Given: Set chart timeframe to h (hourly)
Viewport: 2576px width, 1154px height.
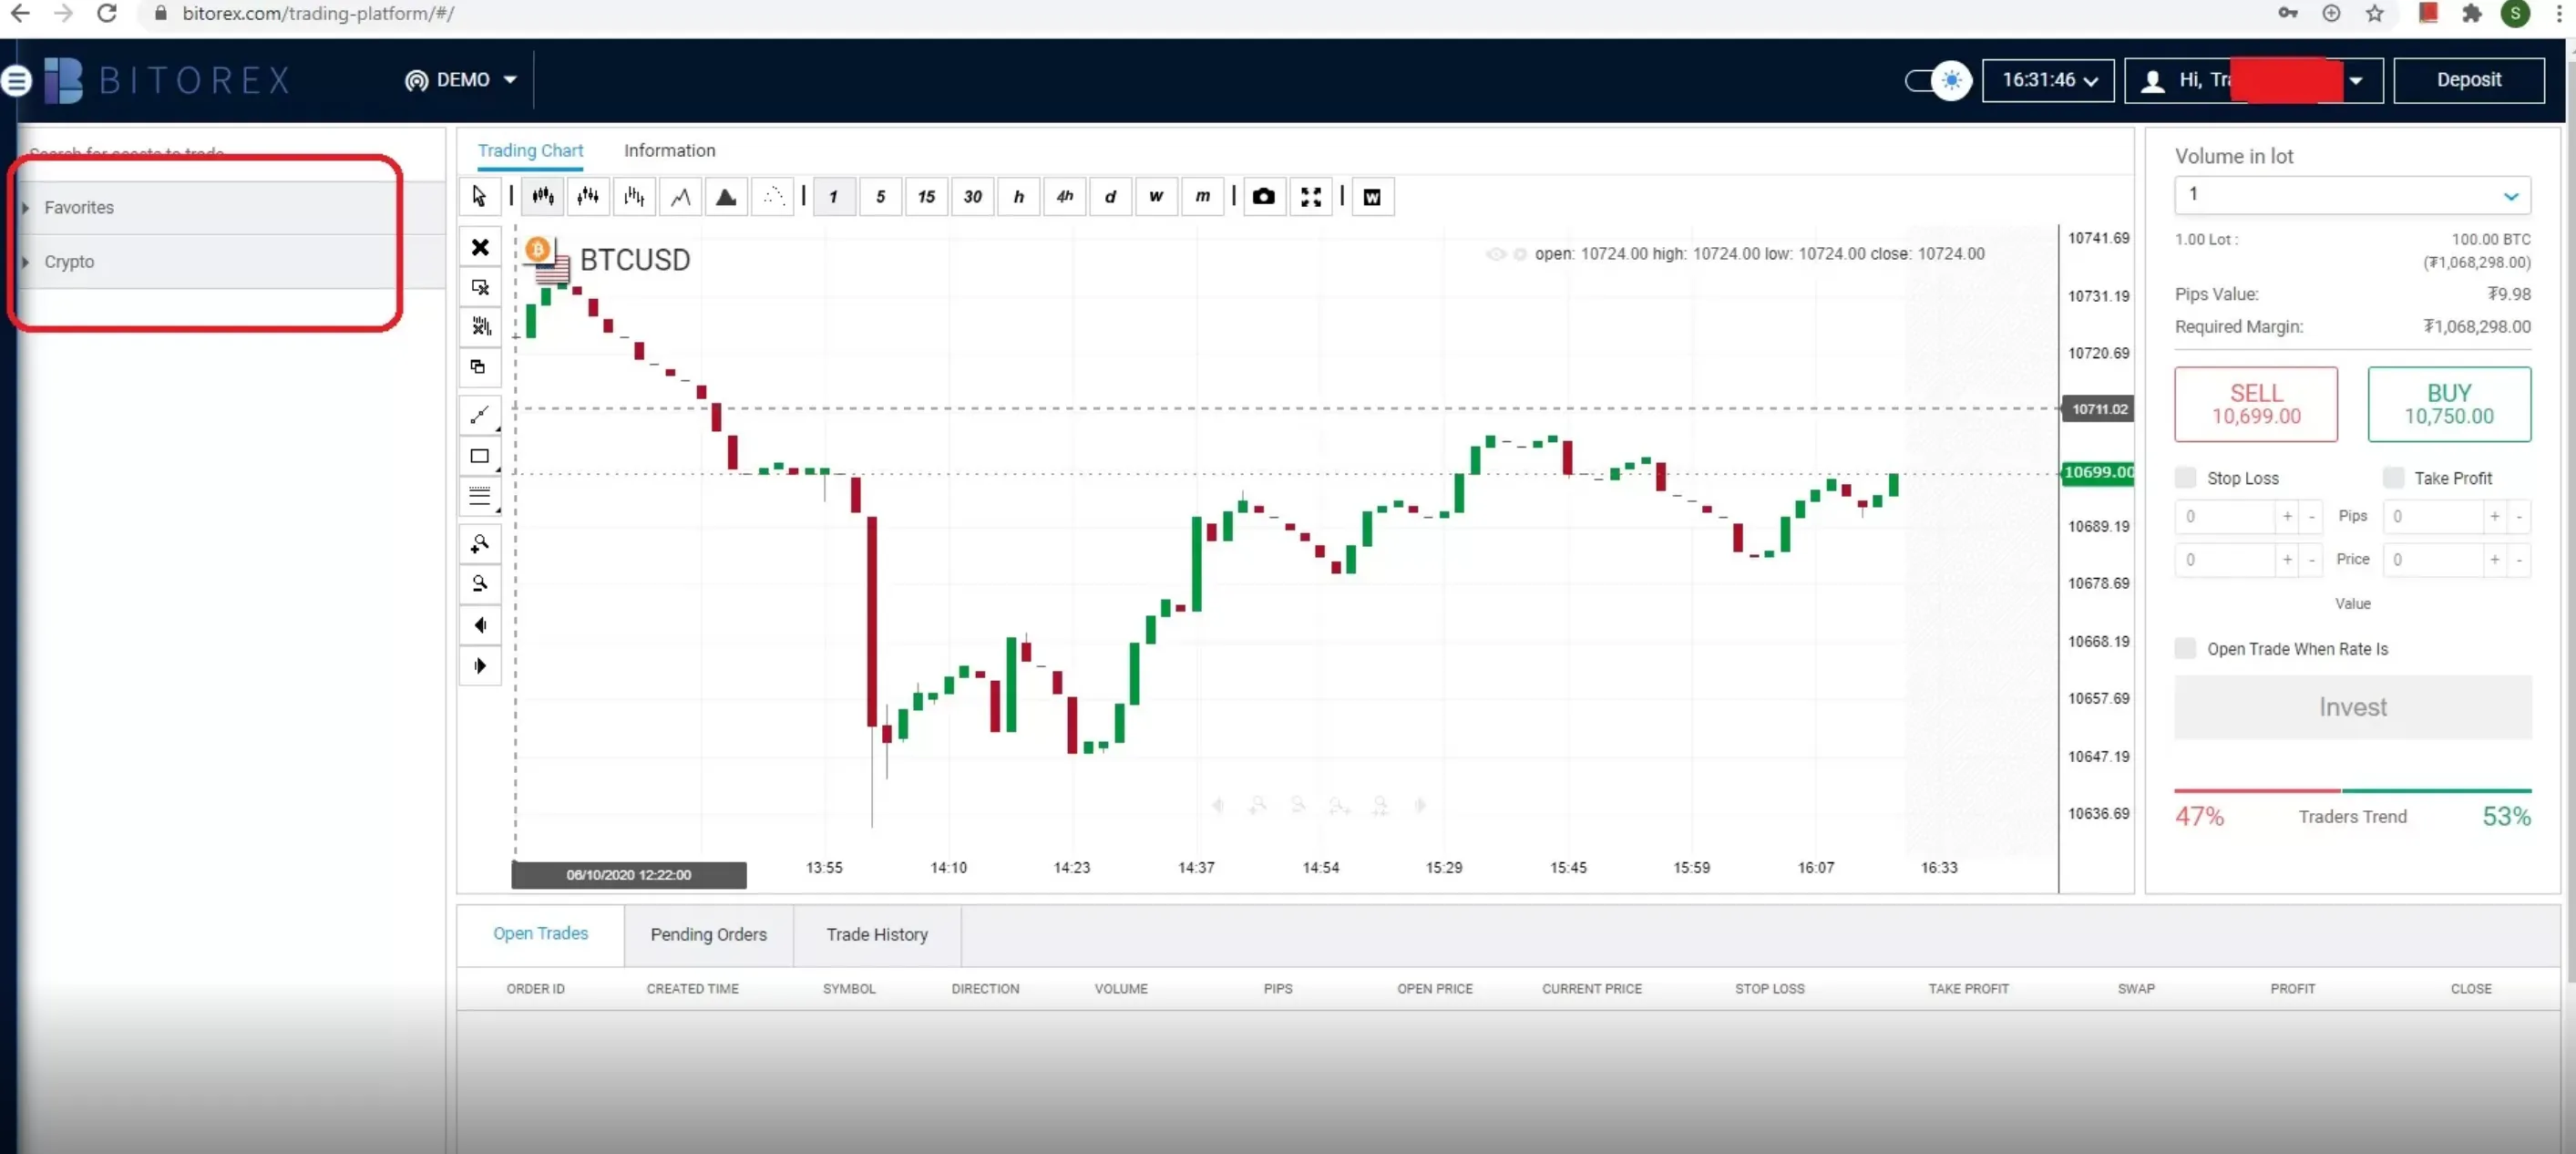Looking at the screenshot, I should point(1019,197).
